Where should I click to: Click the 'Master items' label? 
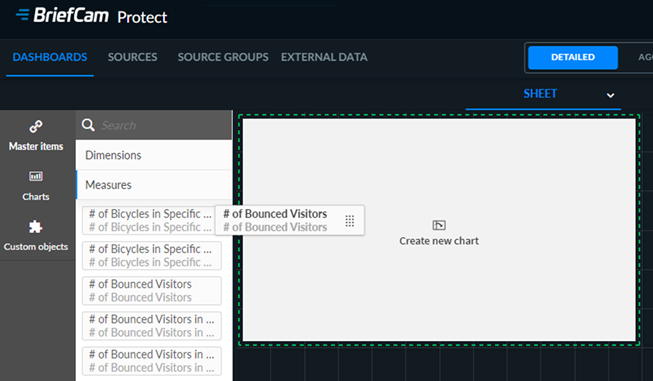tap(36, 146)
